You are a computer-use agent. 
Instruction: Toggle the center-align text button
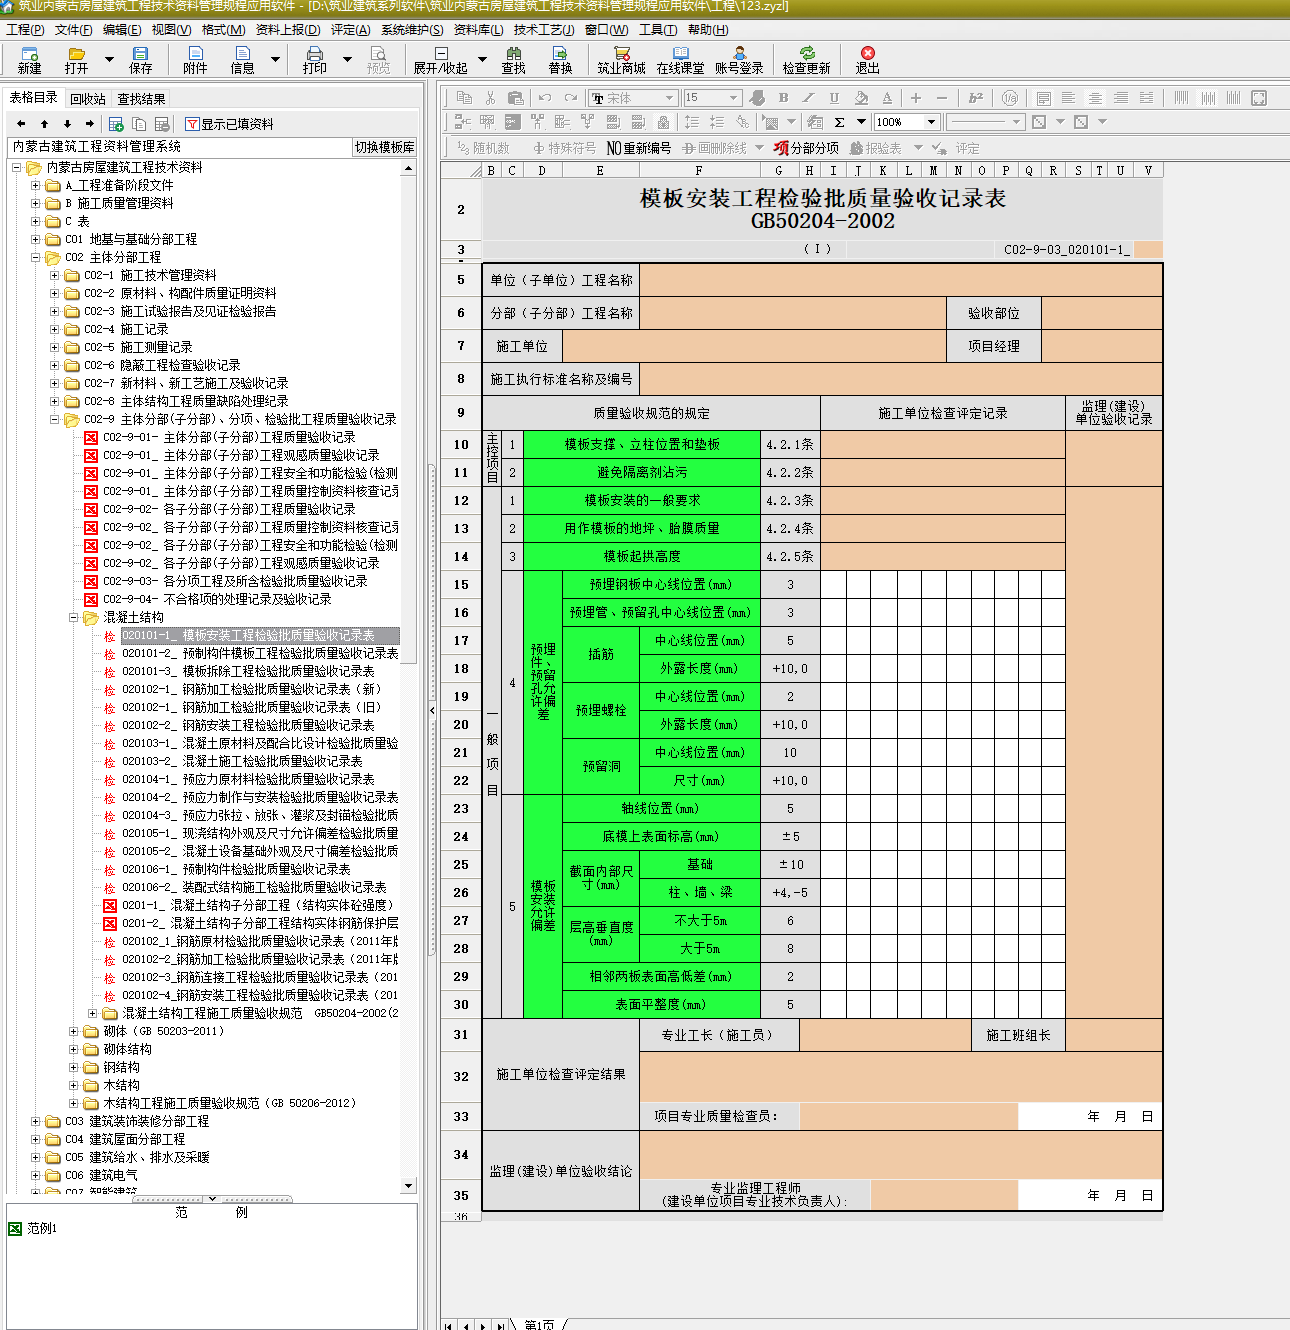coord(1095,97)
